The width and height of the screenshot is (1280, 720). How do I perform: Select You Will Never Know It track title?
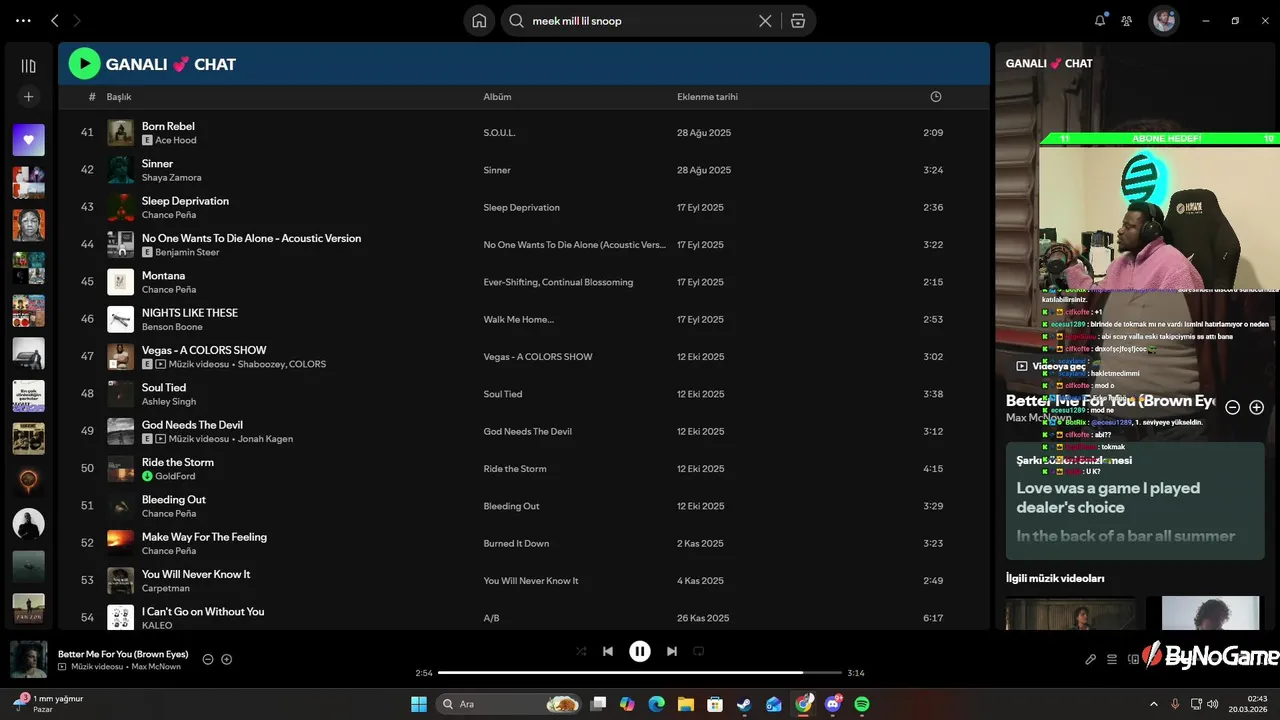[x=196, y=574]
